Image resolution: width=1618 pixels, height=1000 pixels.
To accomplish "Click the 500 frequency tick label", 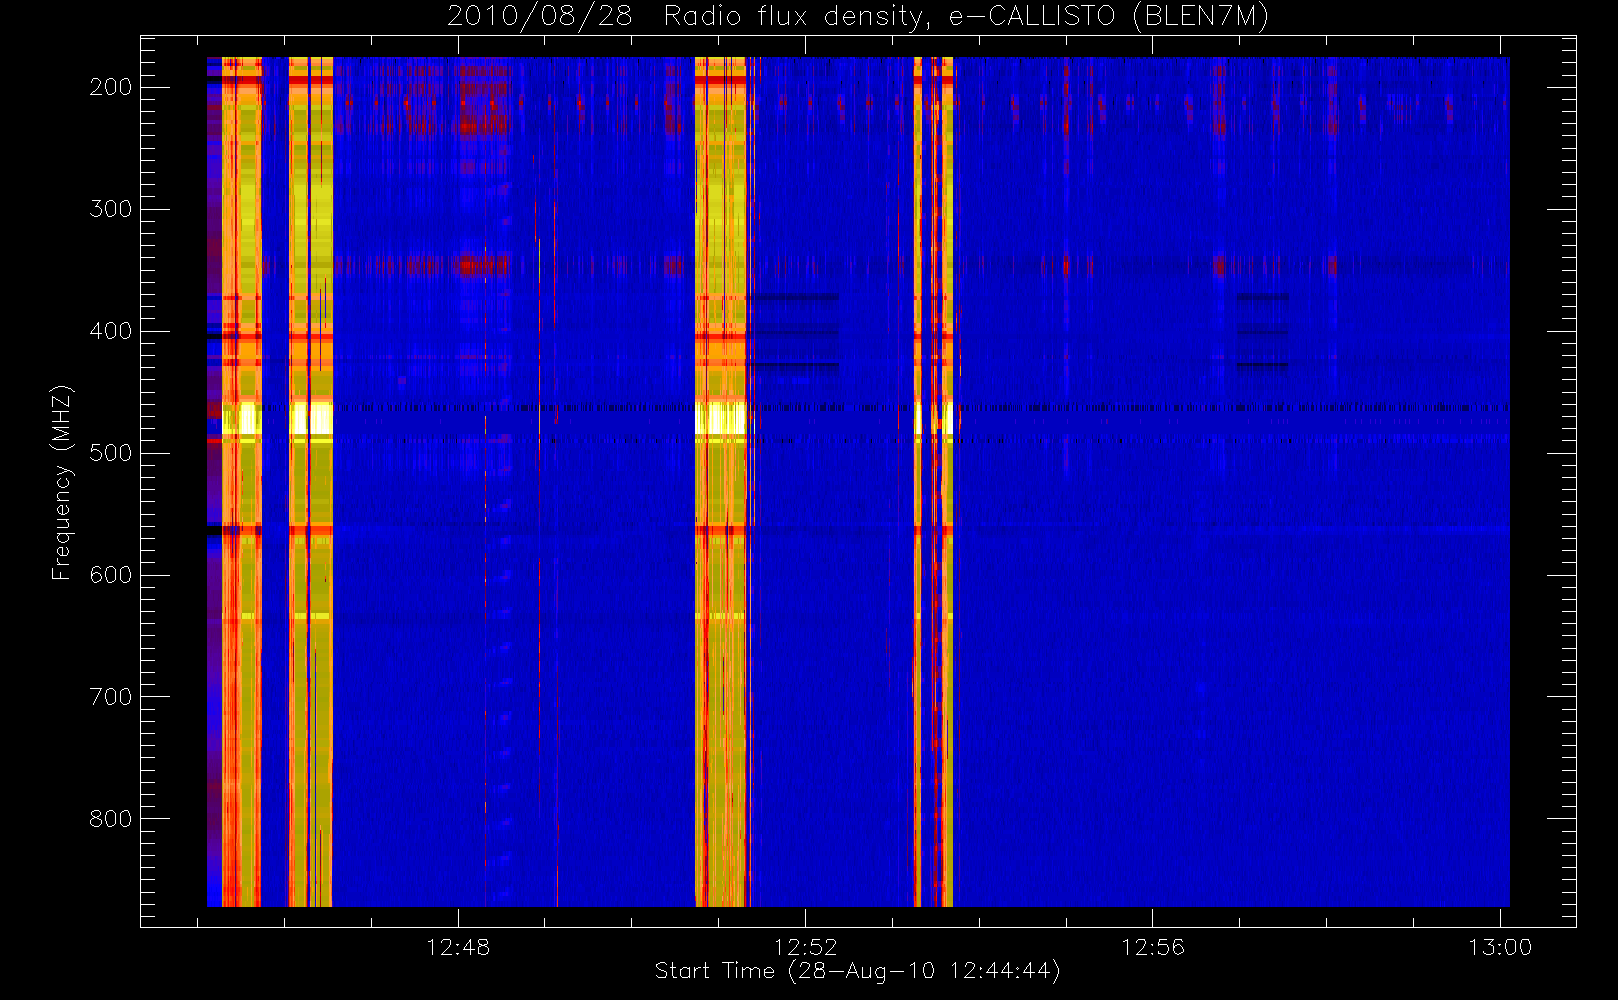I will click(x=111, y=453).
